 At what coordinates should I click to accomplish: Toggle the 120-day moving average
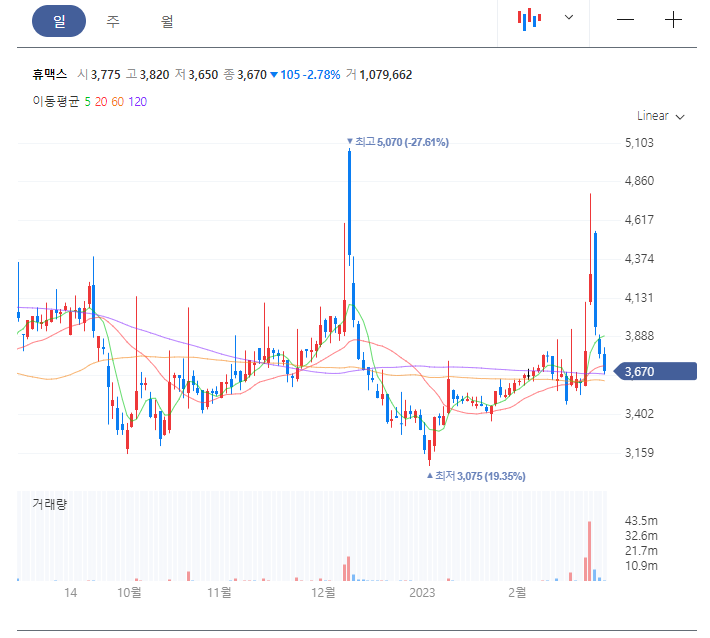click(137, 101)
